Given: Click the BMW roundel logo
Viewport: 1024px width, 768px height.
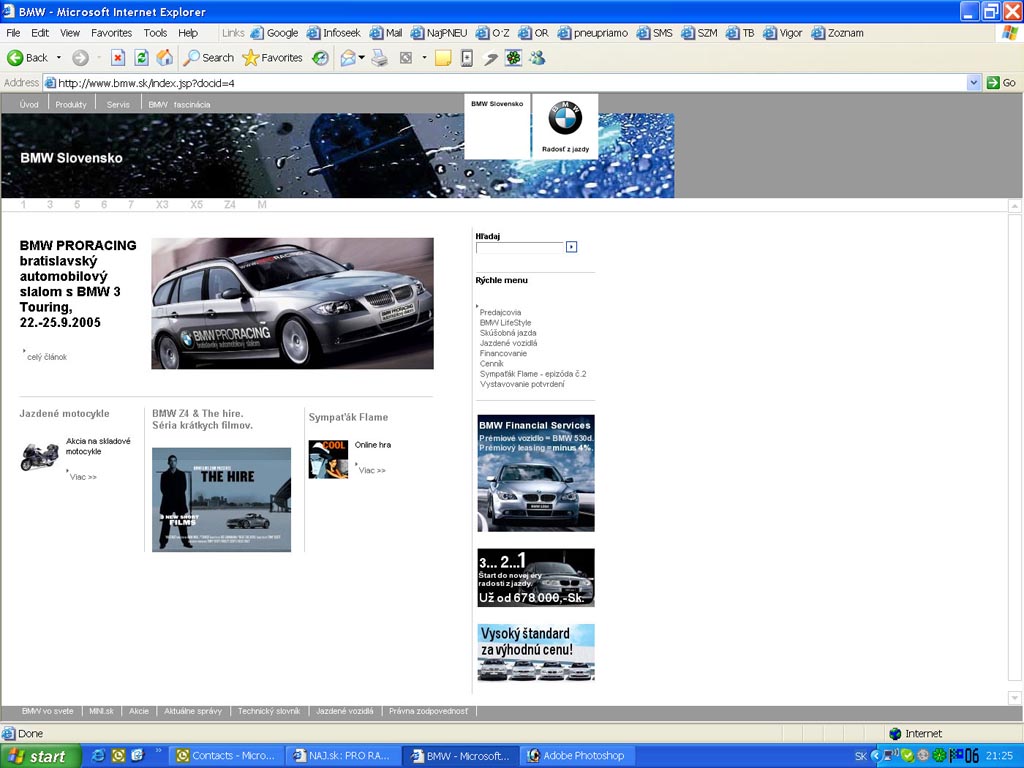Looking at the screenshot, I should [x=565, y=118].
